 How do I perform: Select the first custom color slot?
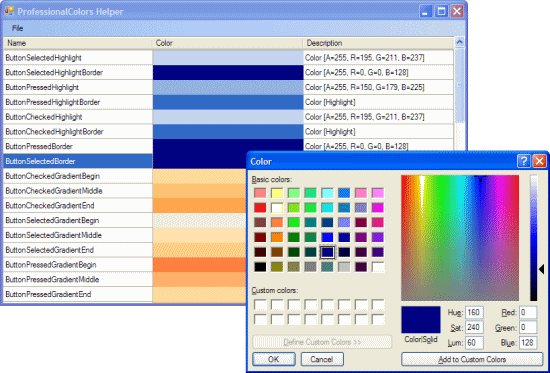pyautogui.click(x=260, y=305)
